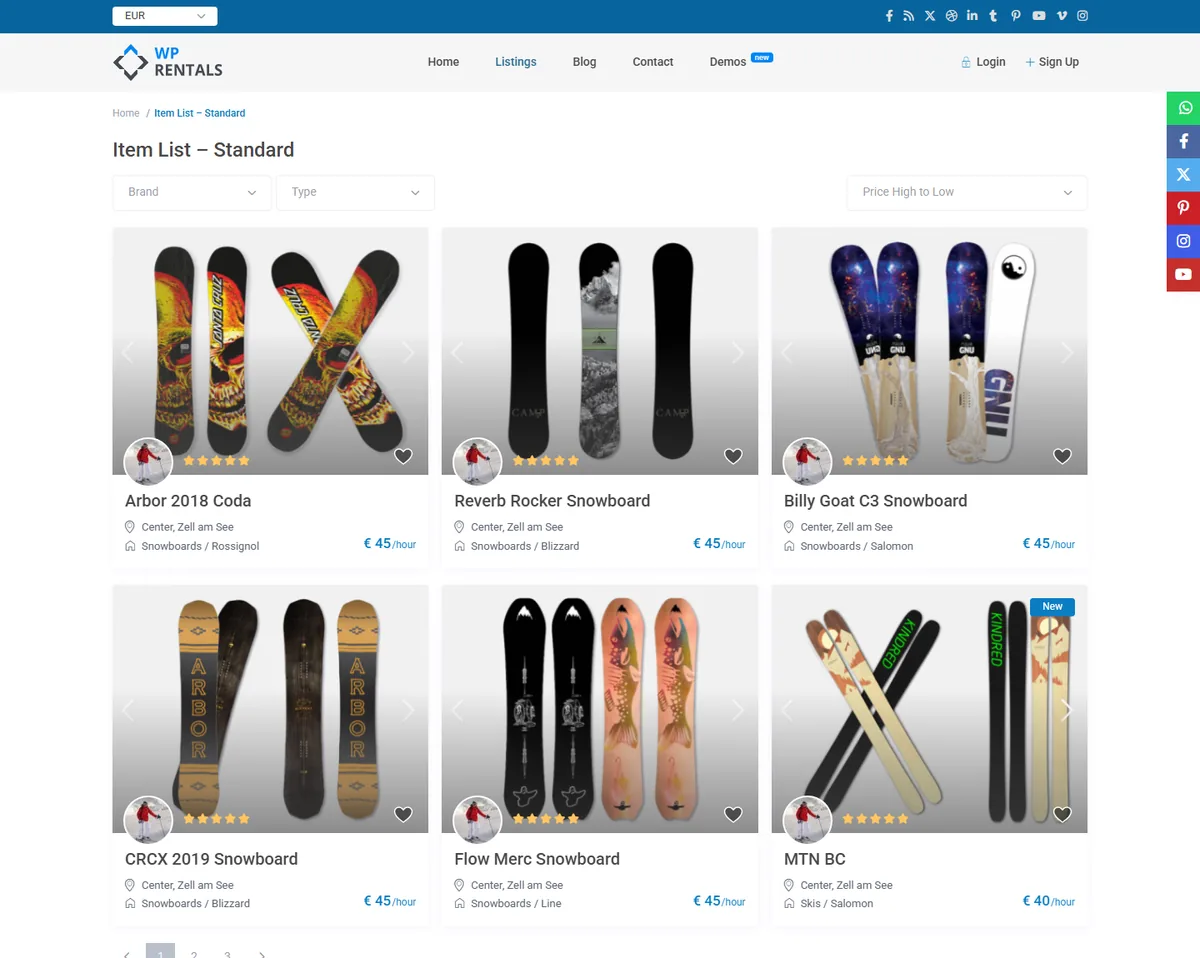
Task: Show previous image of Reverb Rocker Snowboard
Action: point(457,352)
